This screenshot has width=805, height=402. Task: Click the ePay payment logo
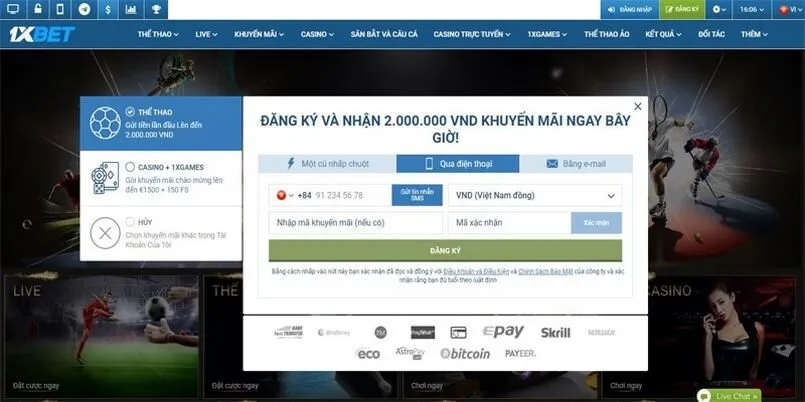pos(503,332)
